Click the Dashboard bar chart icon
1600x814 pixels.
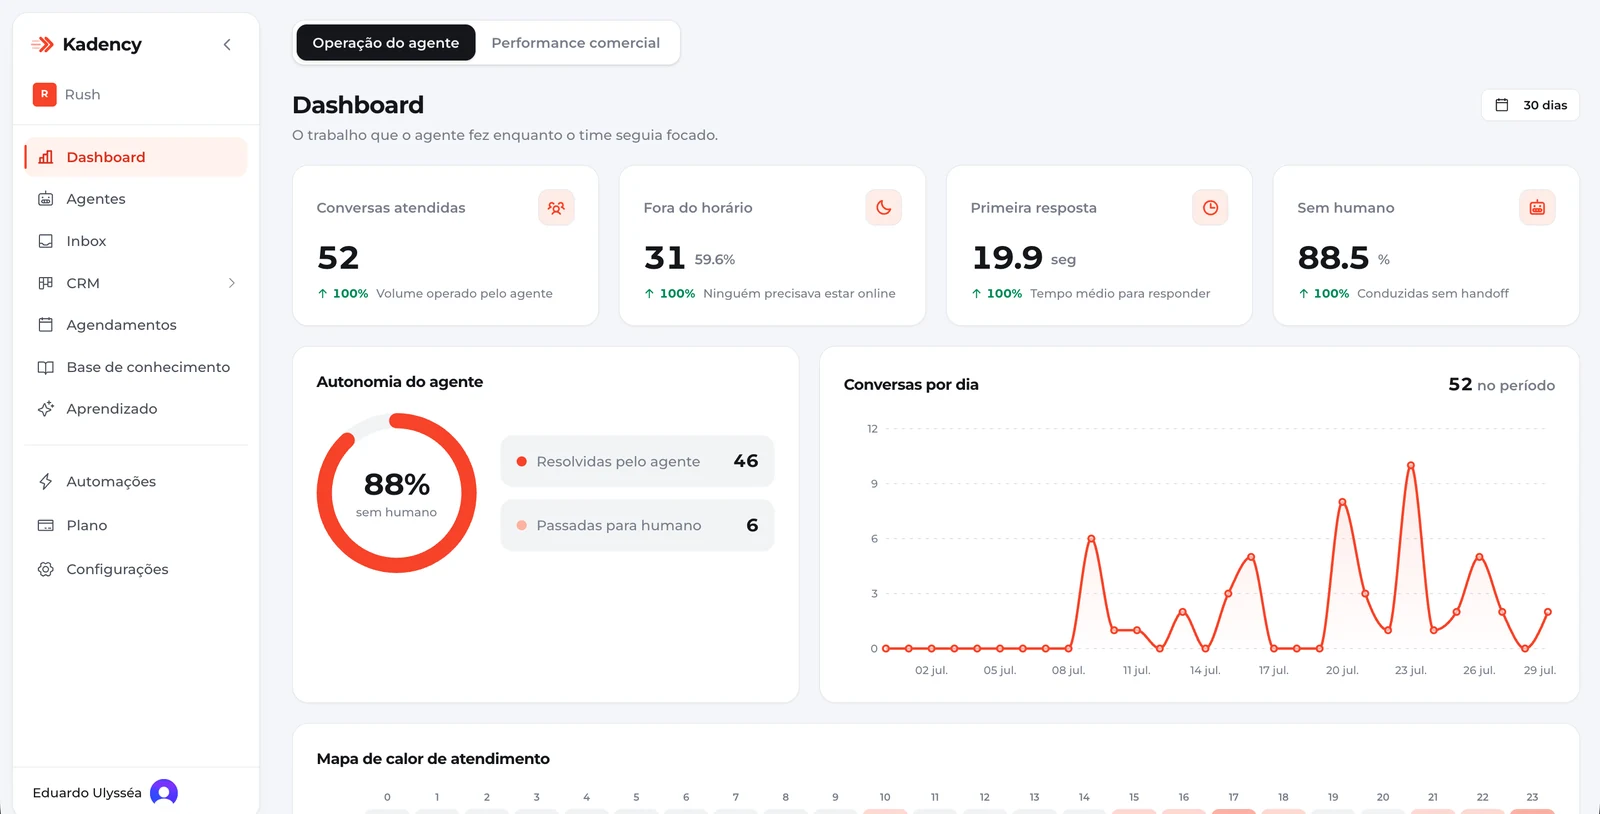pos(46,157)
